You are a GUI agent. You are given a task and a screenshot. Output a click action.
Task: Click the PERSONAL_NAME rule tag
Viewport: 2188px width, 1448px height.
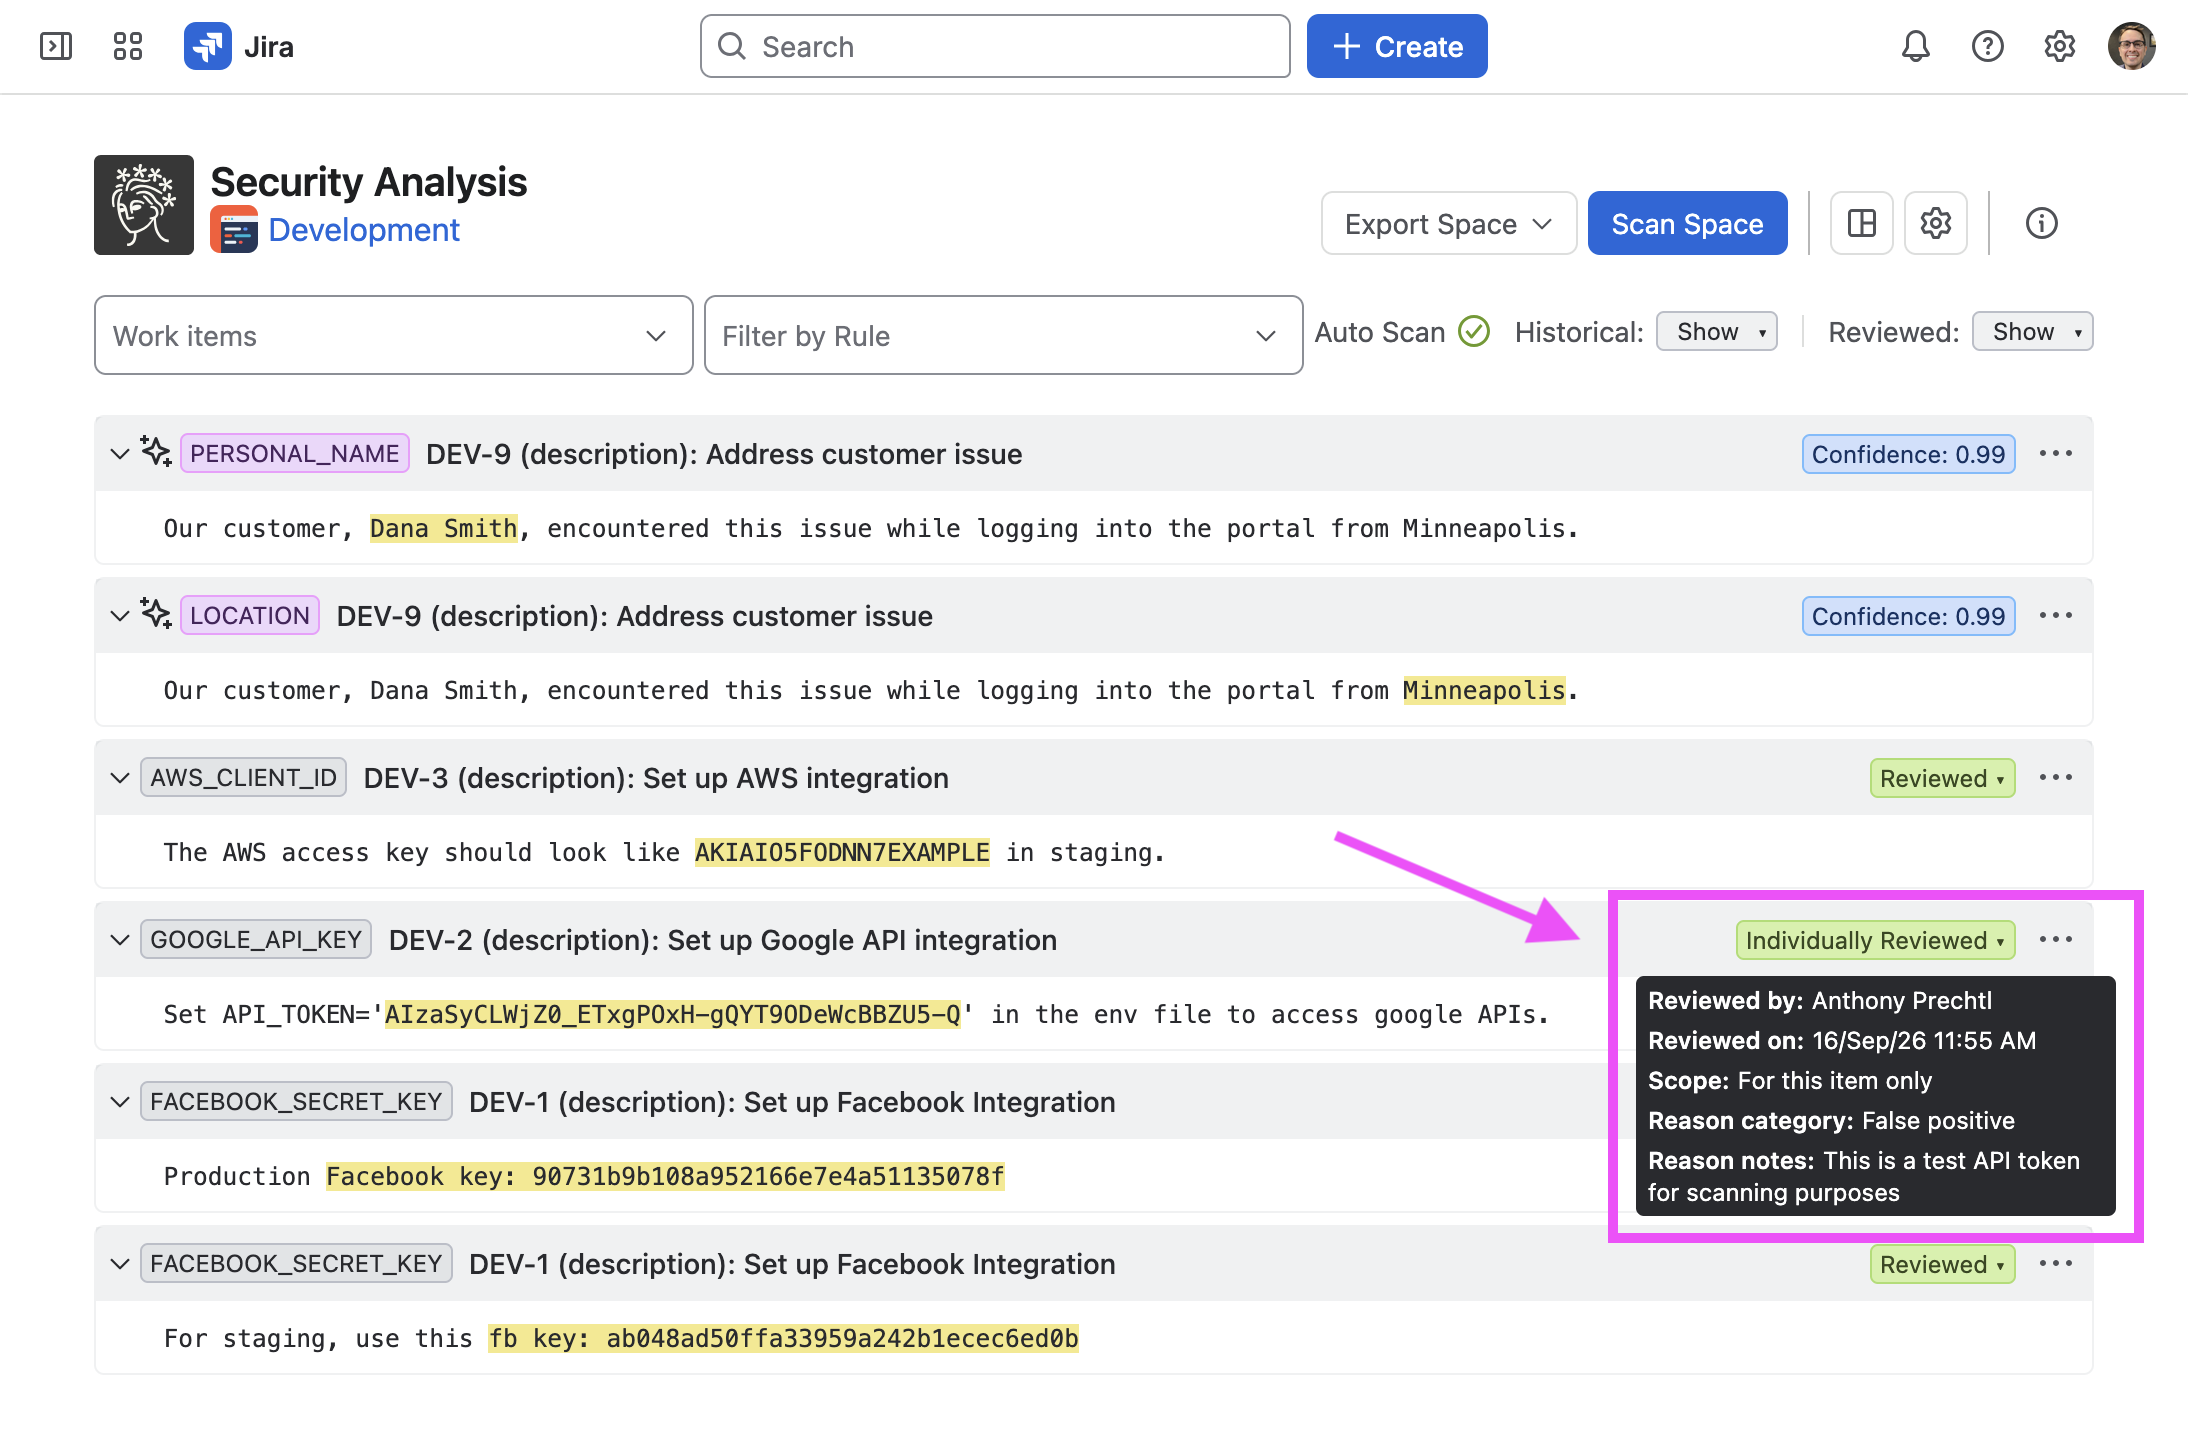294,454
